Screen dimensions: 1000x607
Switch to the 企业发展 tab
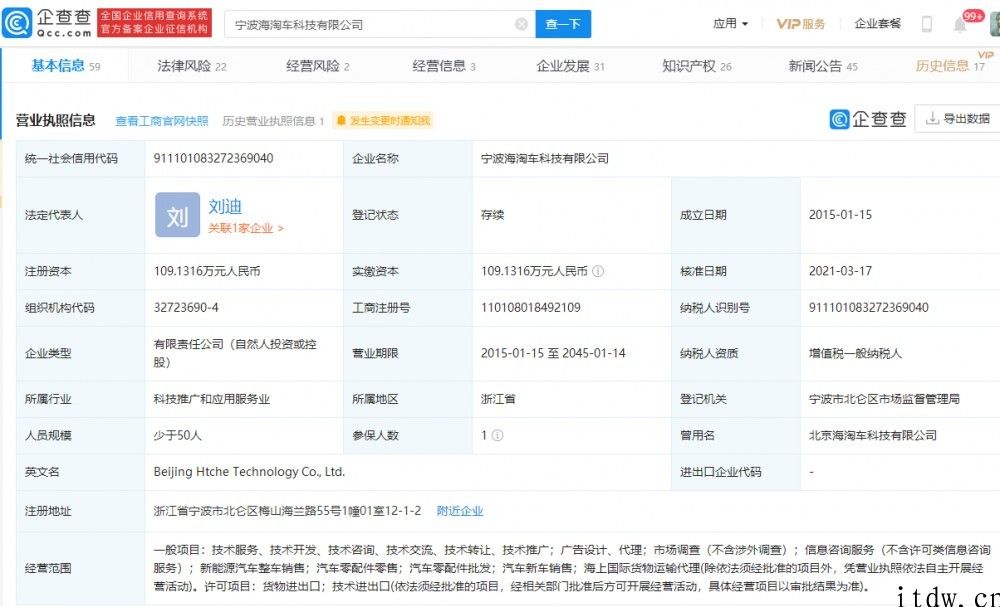click(x=570, y=66)
